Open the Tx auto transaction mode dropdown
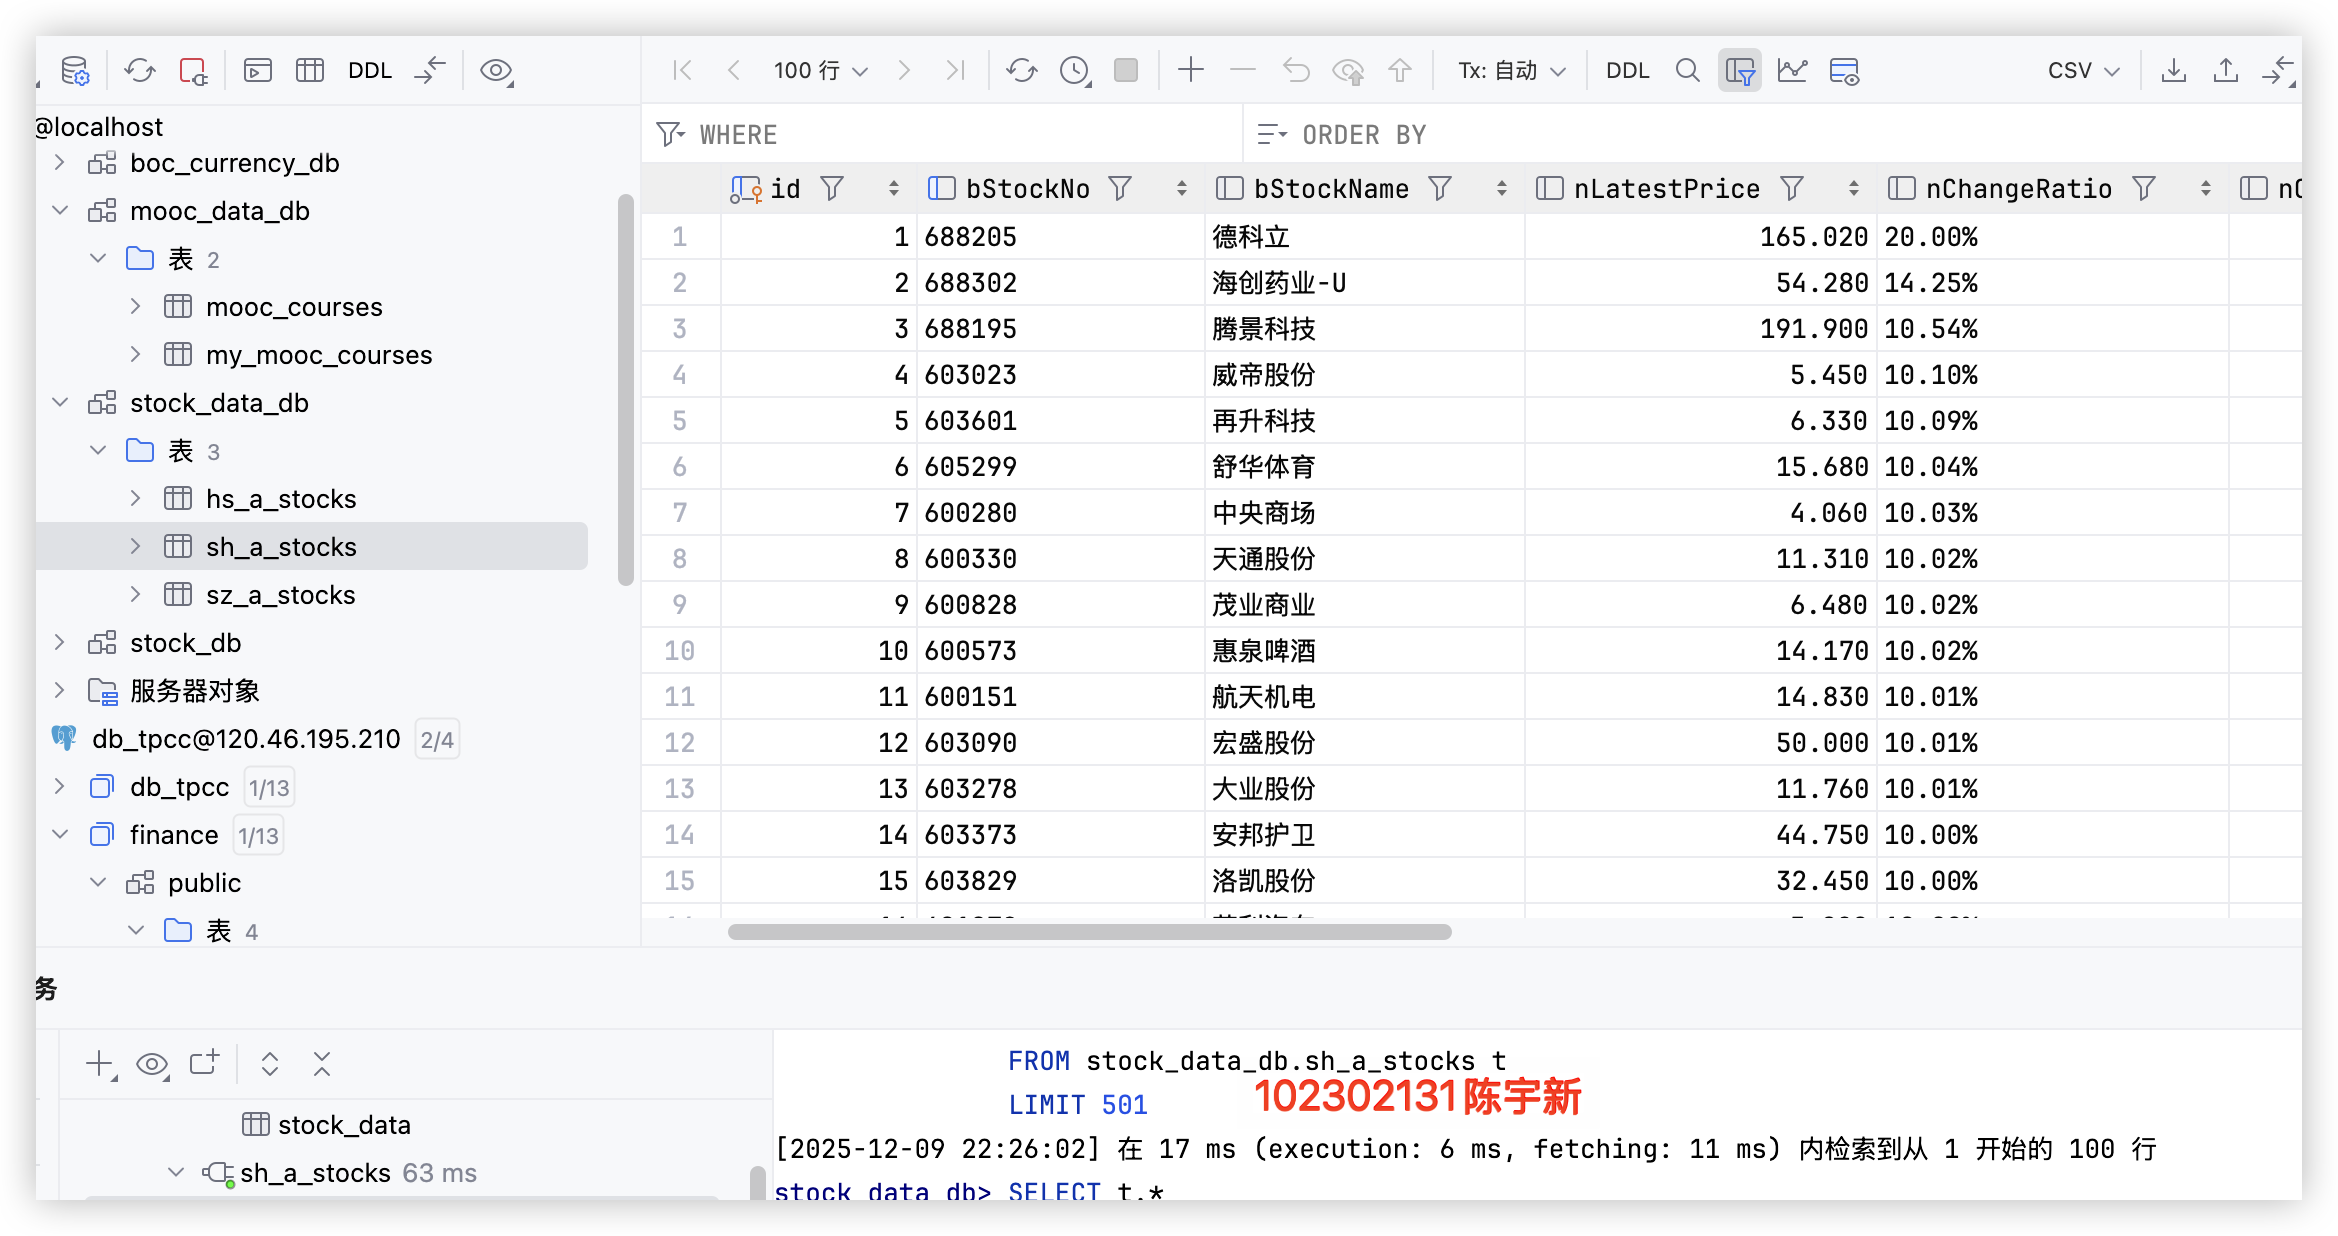 pos(1511,71)
